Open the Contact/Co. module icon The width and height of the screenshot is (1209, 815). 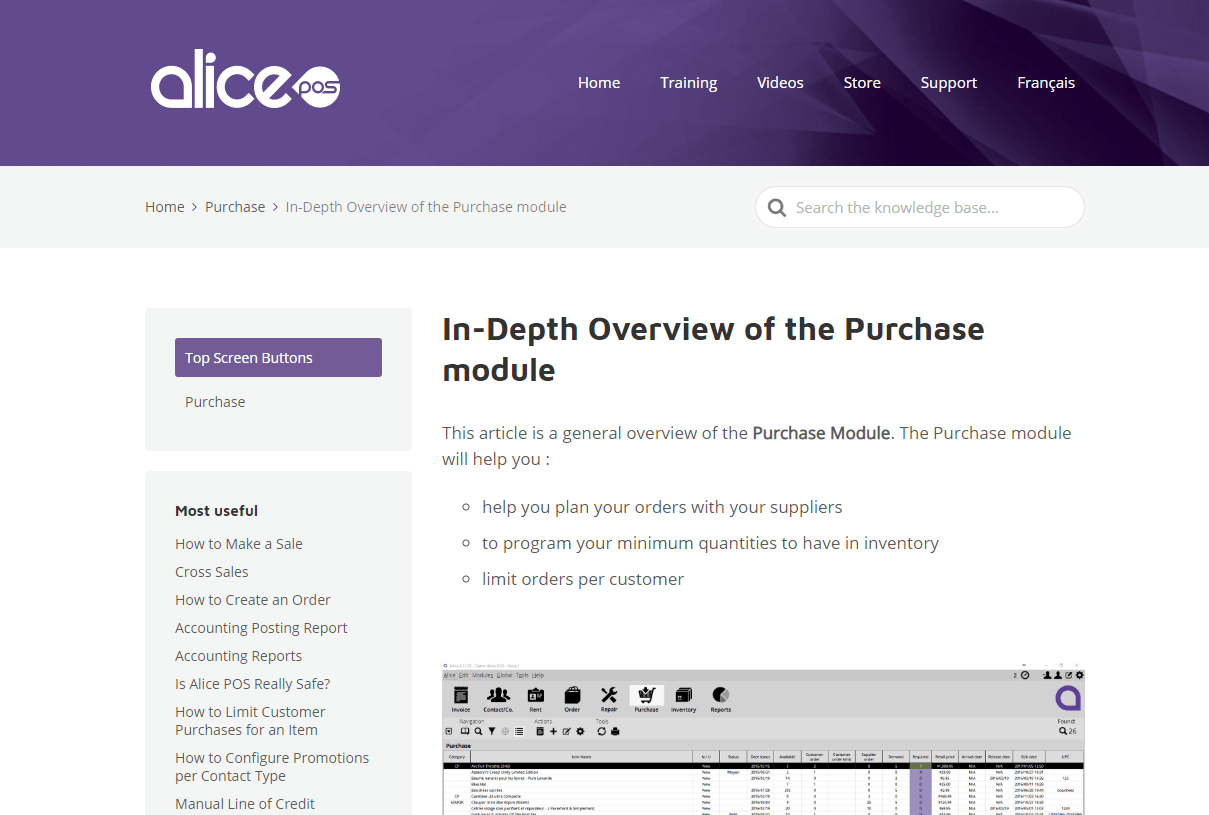pos(497,695)
